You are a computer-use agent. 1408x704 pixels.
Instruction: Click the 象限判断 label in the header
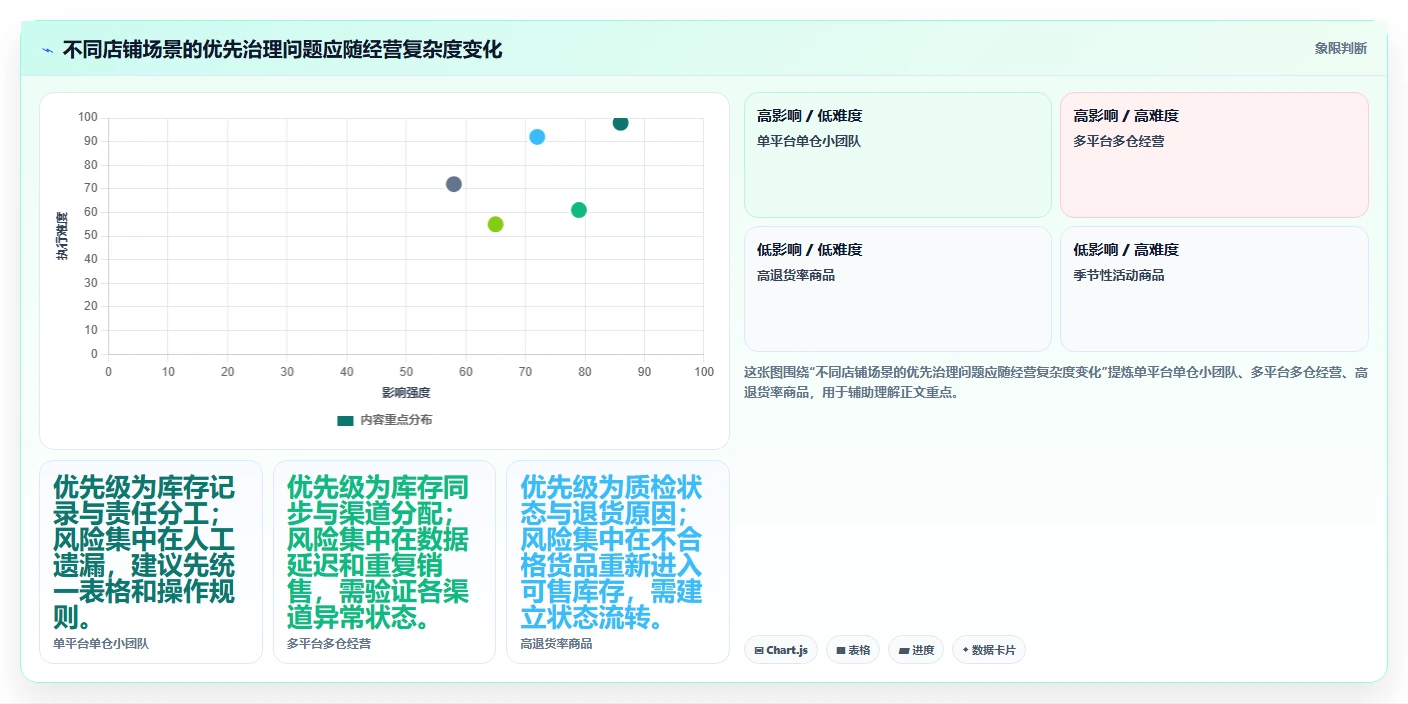(1341, 48)
